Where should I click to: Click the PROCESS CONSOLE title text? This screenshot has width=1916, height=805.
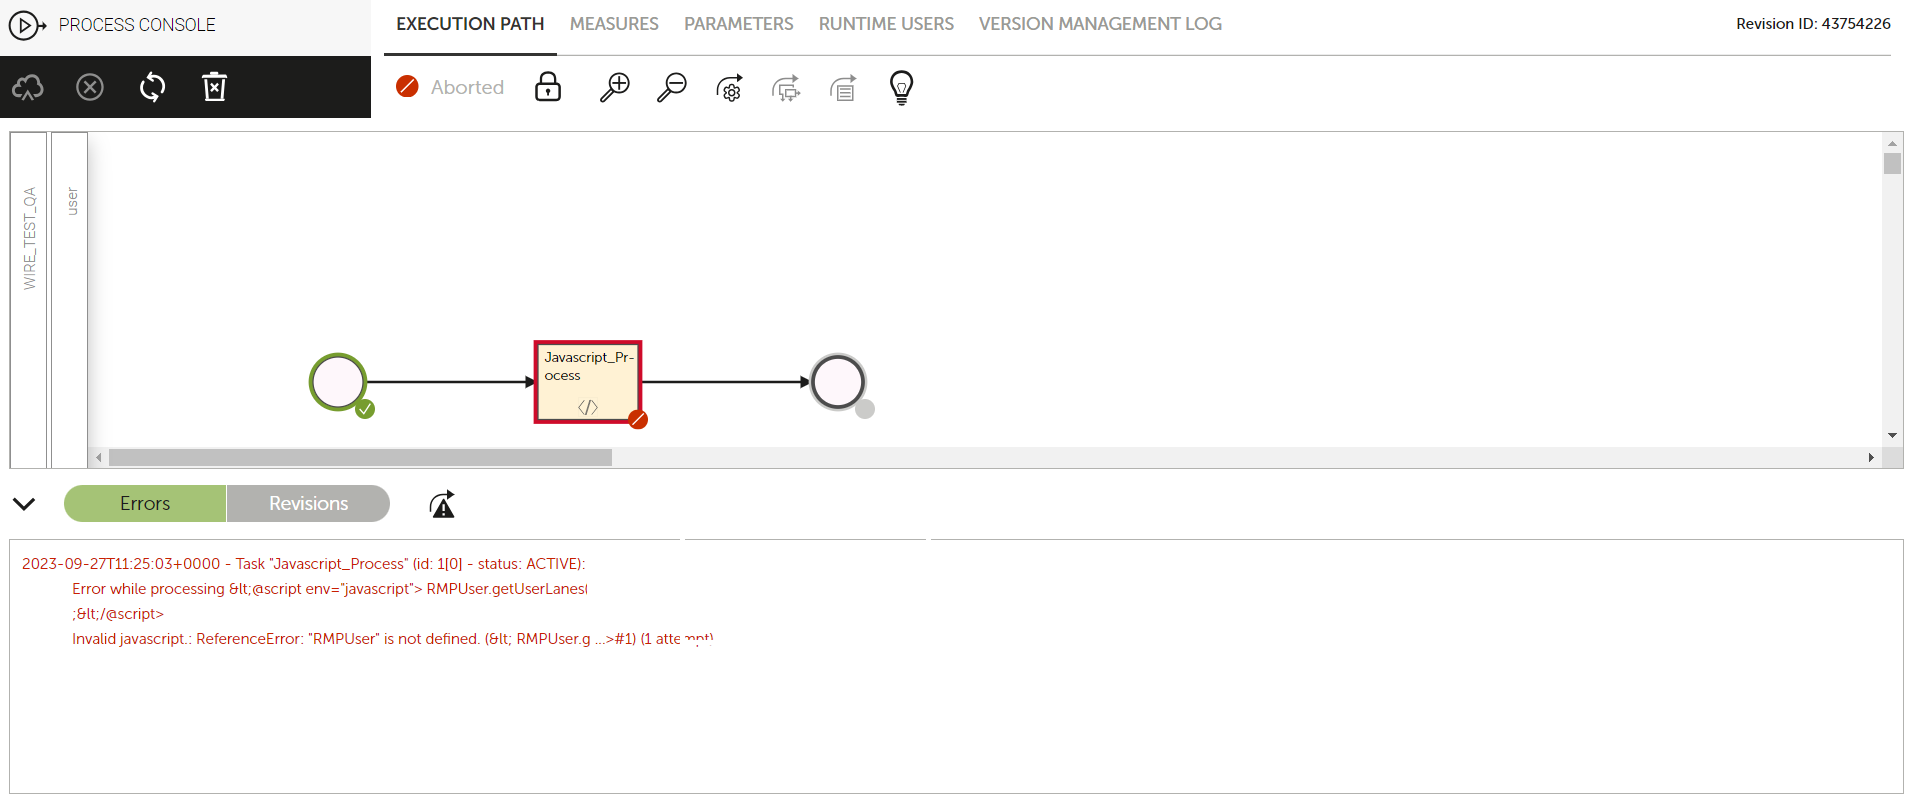click(137, 25)
